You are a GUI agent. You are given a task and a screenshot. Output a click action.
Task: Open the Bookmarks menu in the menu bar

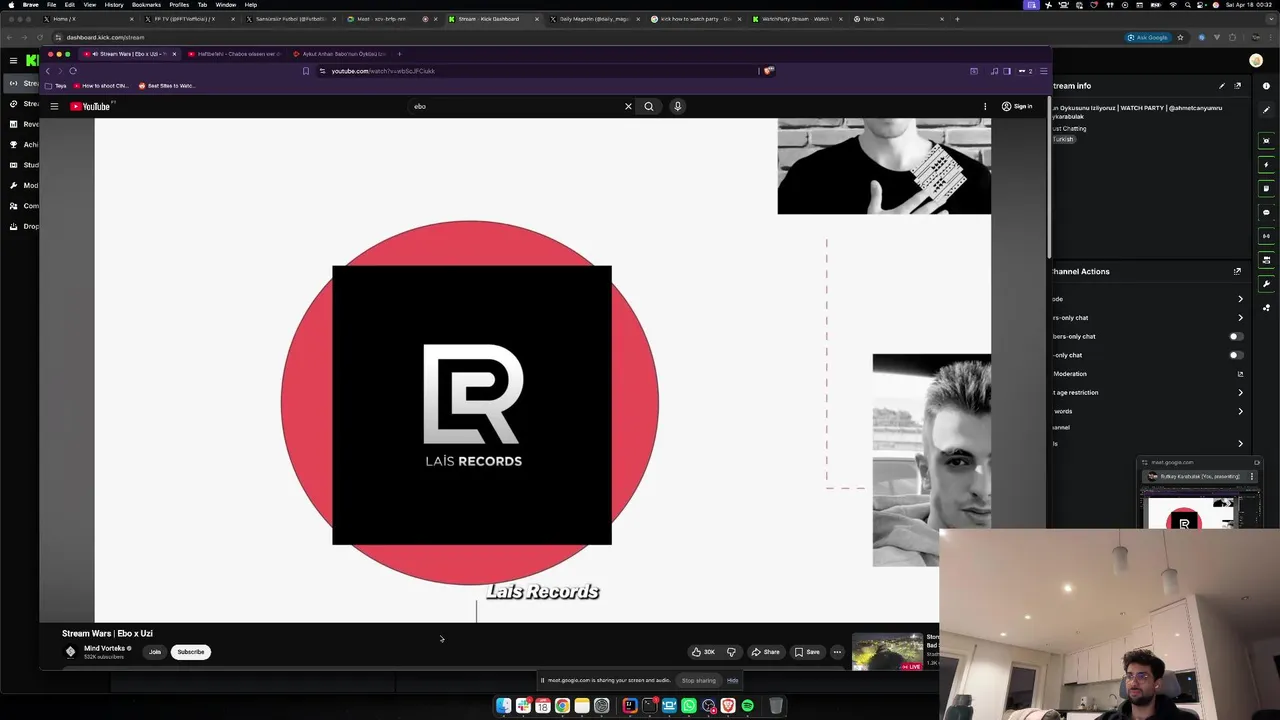pyautogui.click(x=146, y=5)
